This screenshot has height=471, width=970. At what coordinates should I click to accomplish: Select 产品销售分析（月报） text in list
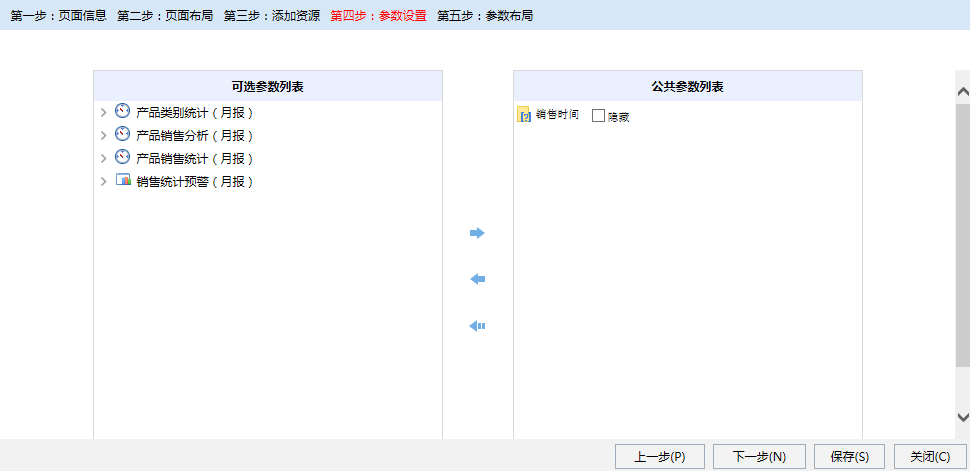194,136
